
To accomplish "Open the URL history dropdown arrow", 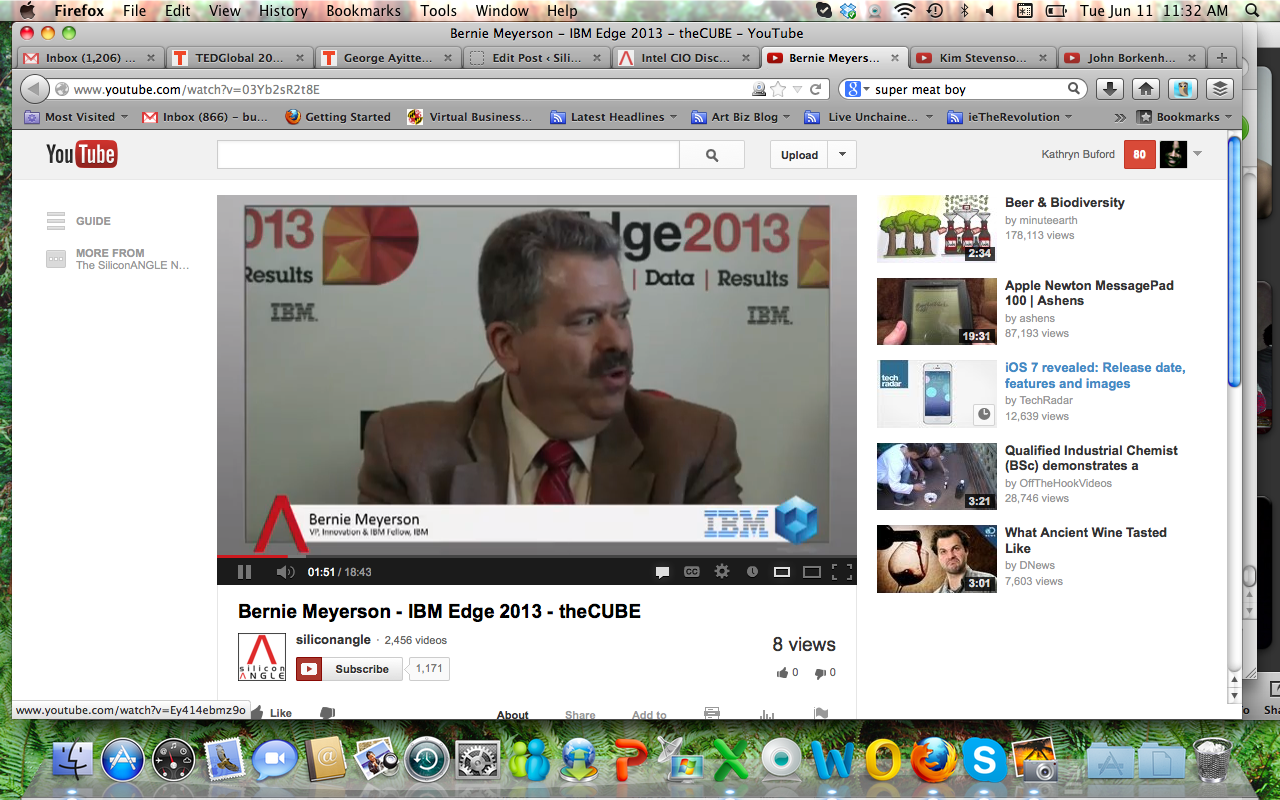I will (x=797, y=89).
